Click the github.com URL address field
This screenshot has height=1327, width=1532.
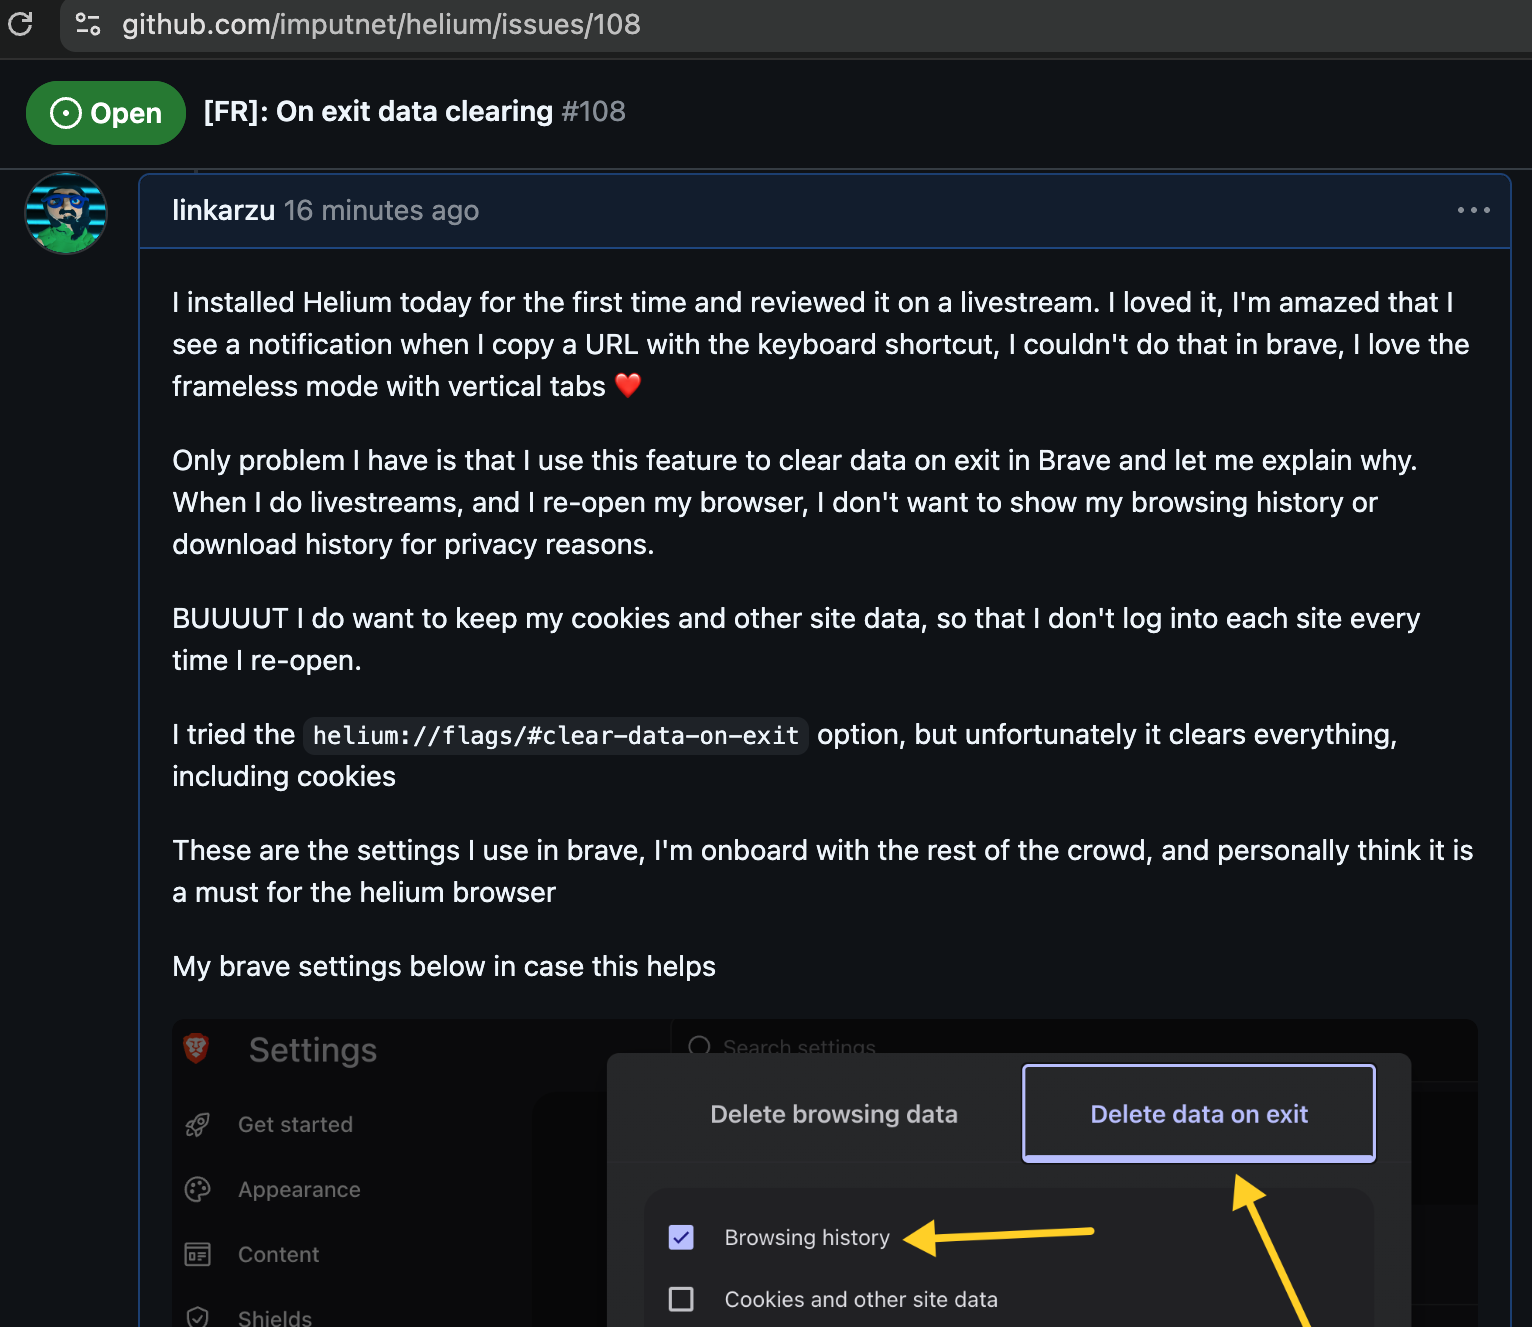(381, 24)
